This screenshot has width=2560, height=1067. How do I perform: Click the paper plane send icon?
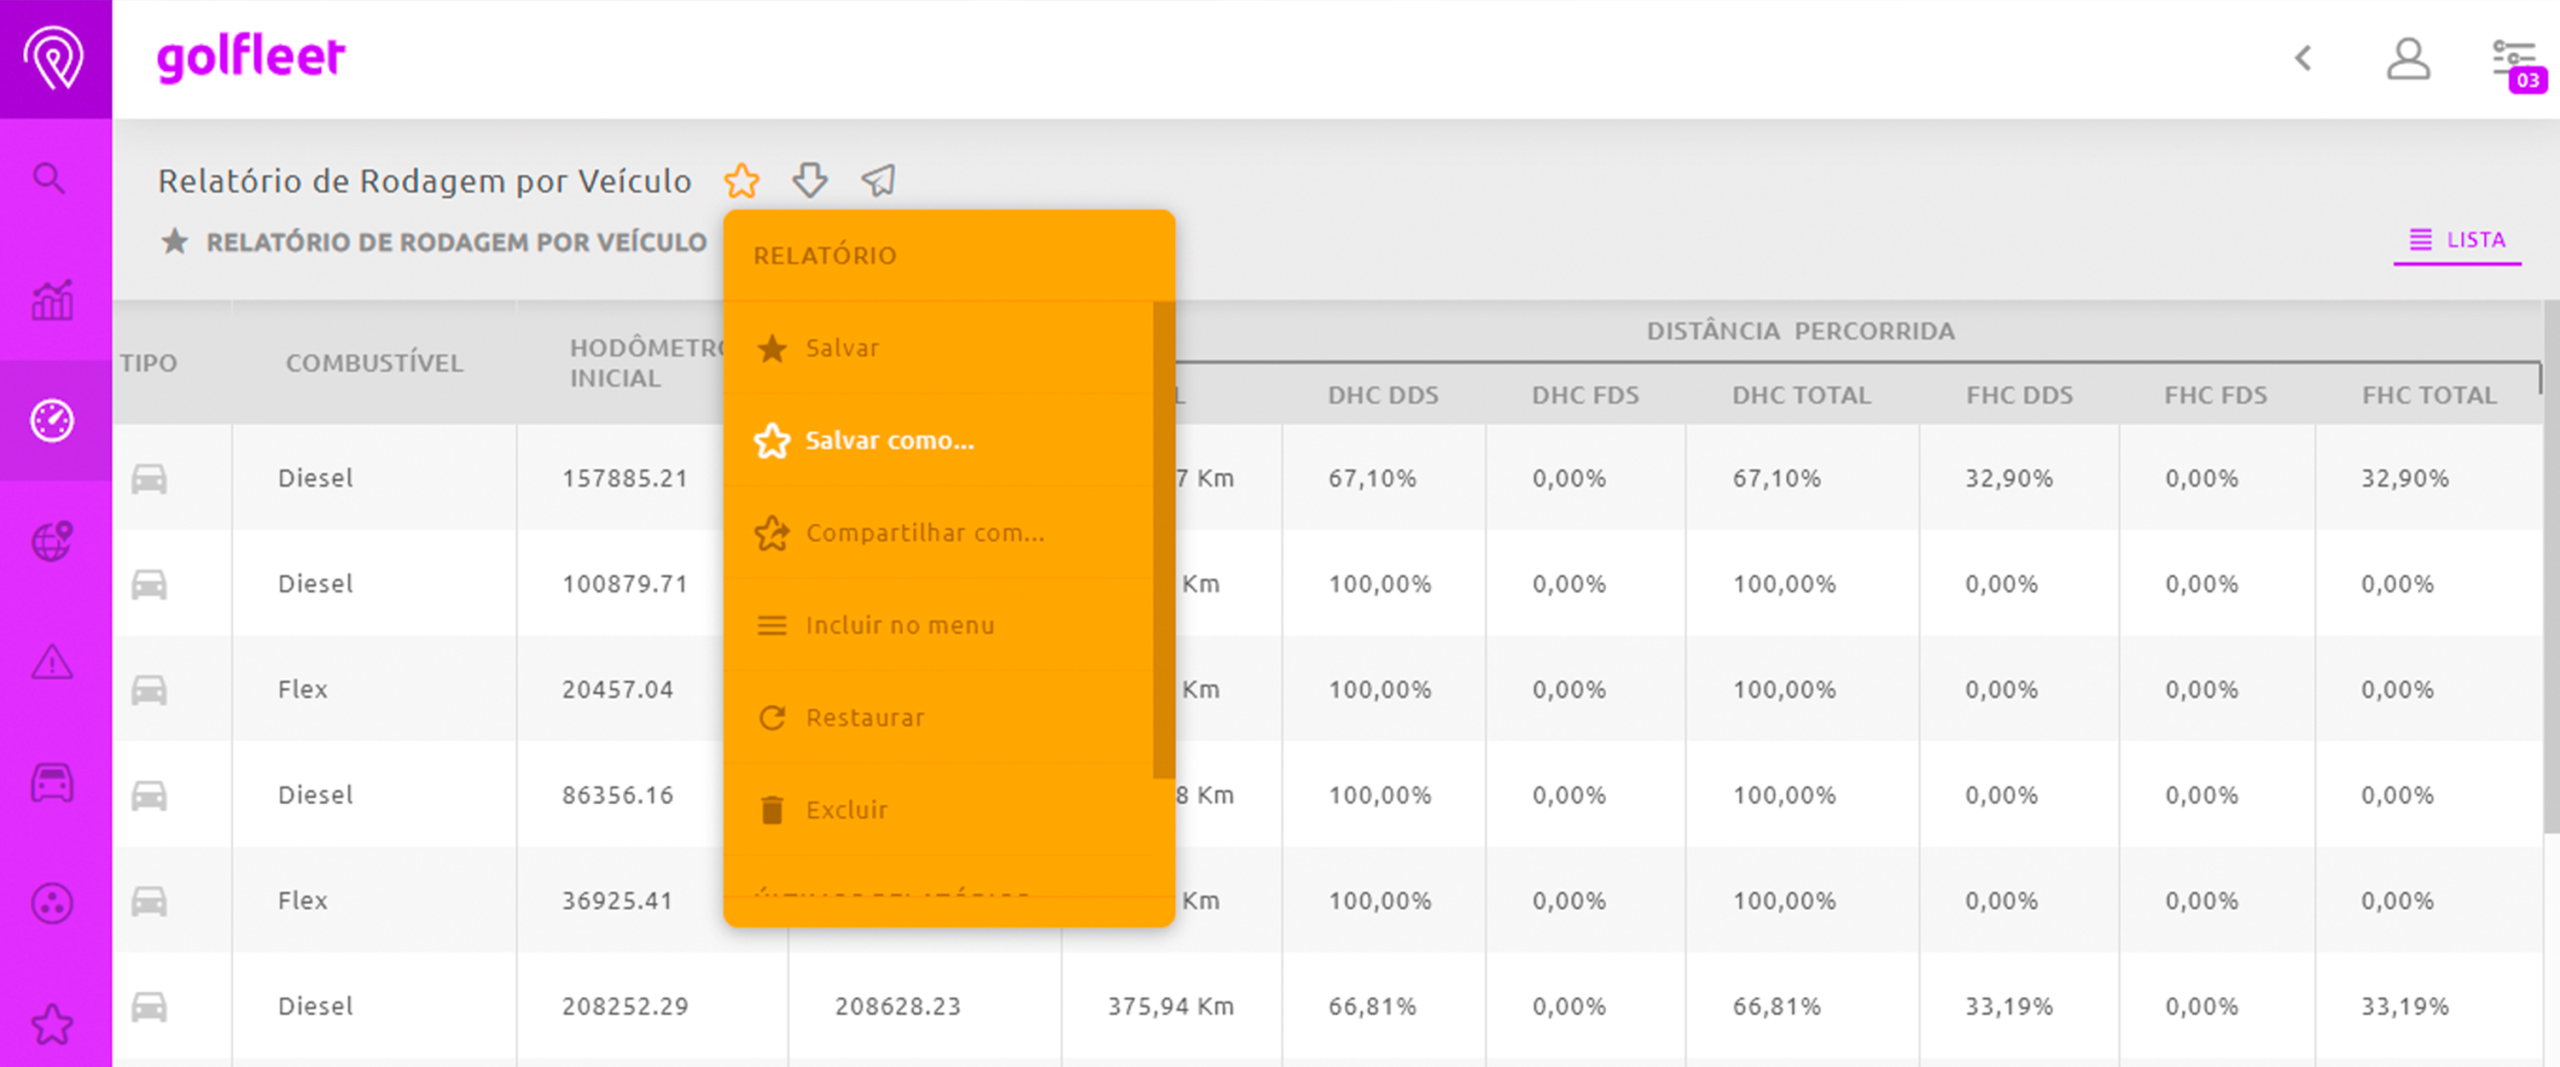879,180
